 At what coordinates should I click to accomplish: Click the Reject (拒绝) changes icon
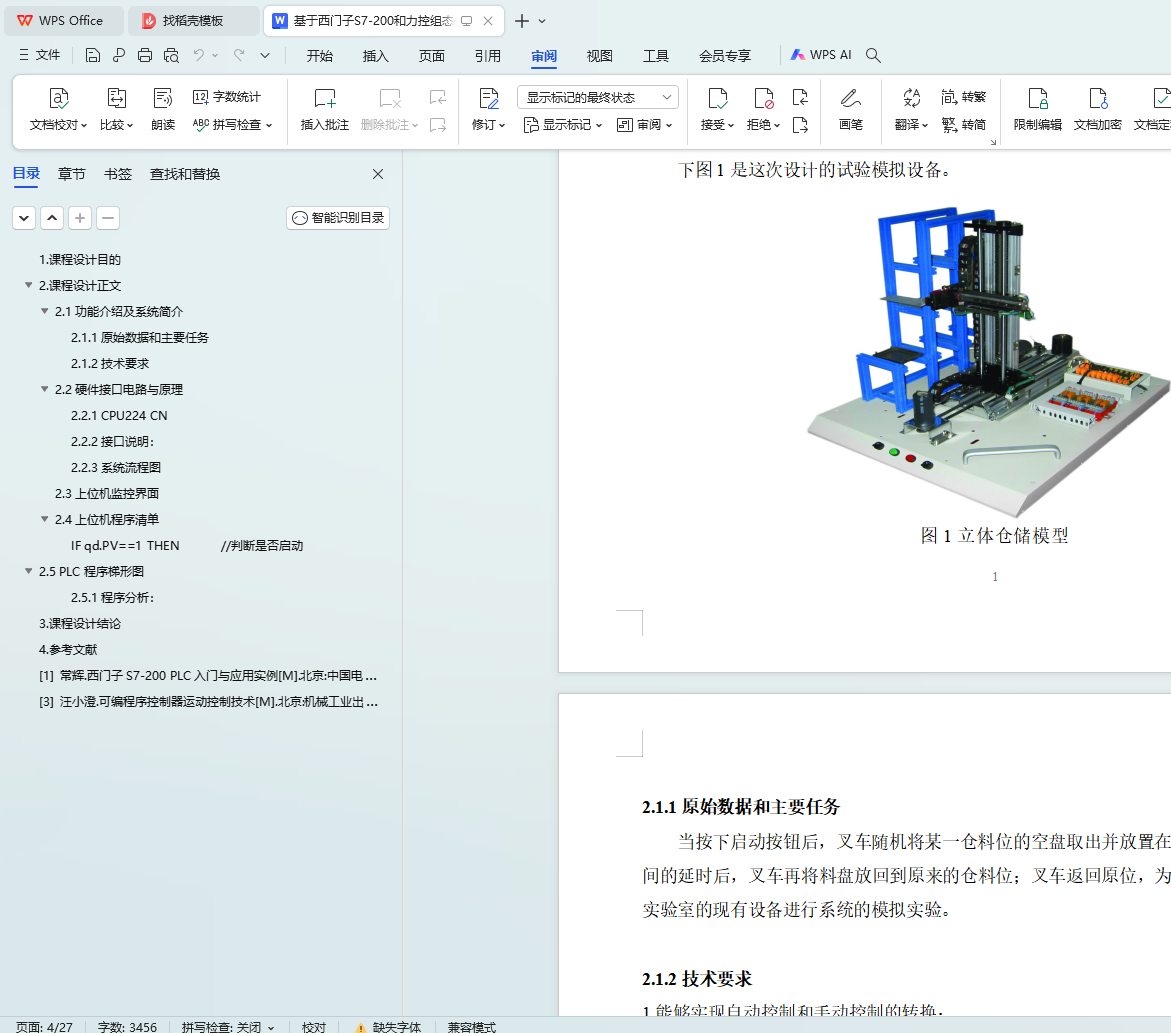pyautogui.click(x=763, y=99)
